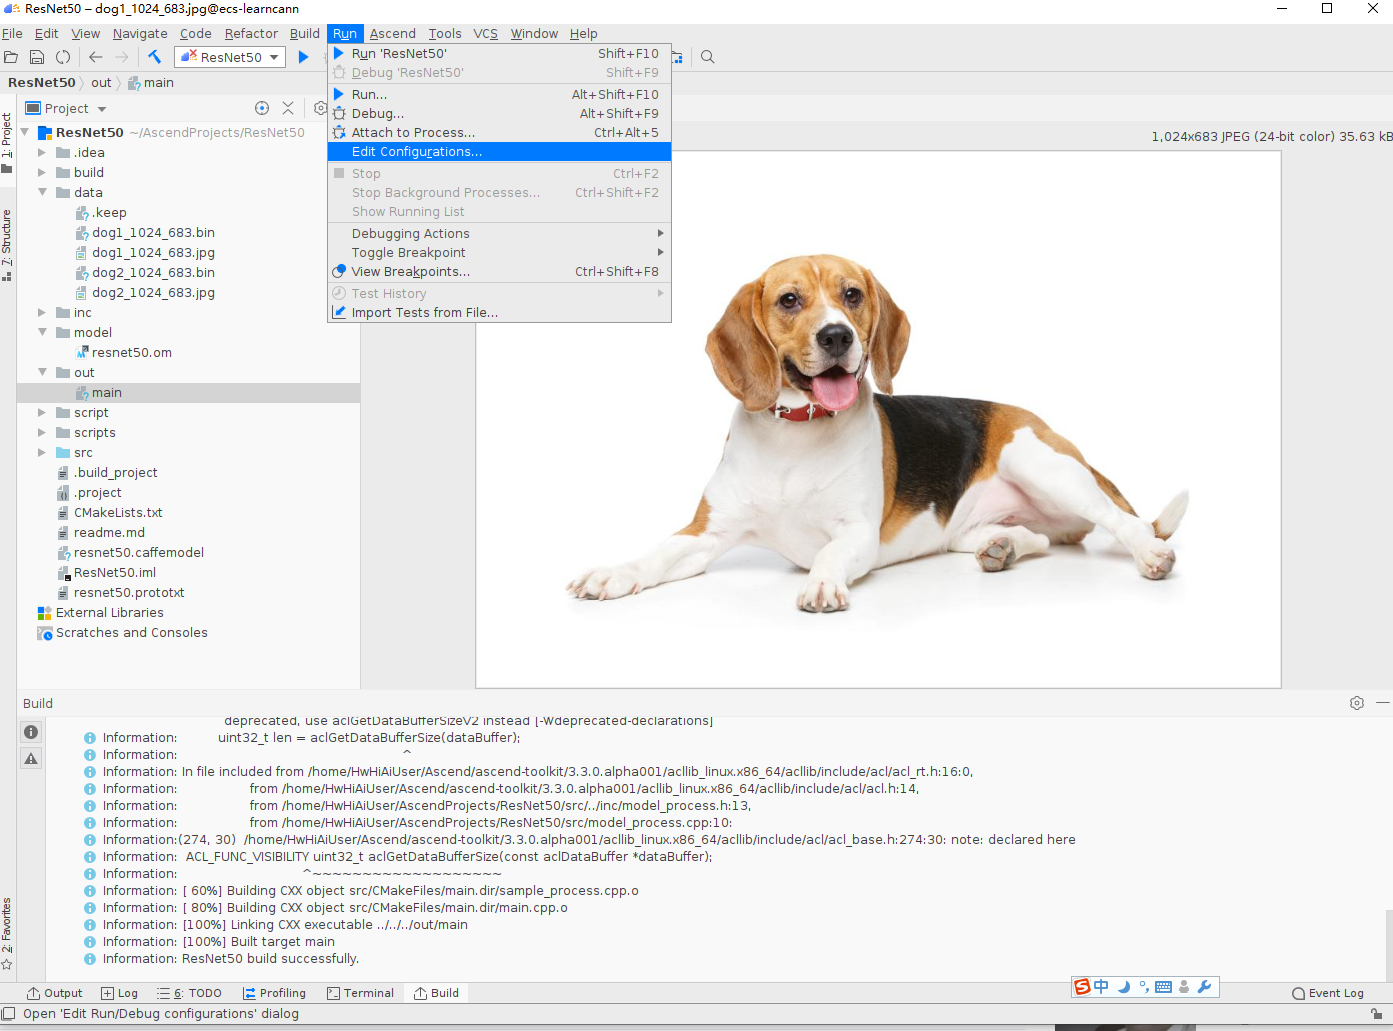This screenshot has height=1031, width=1393.
Task: Click the Save All disk icon
Action: coord(37,57)
